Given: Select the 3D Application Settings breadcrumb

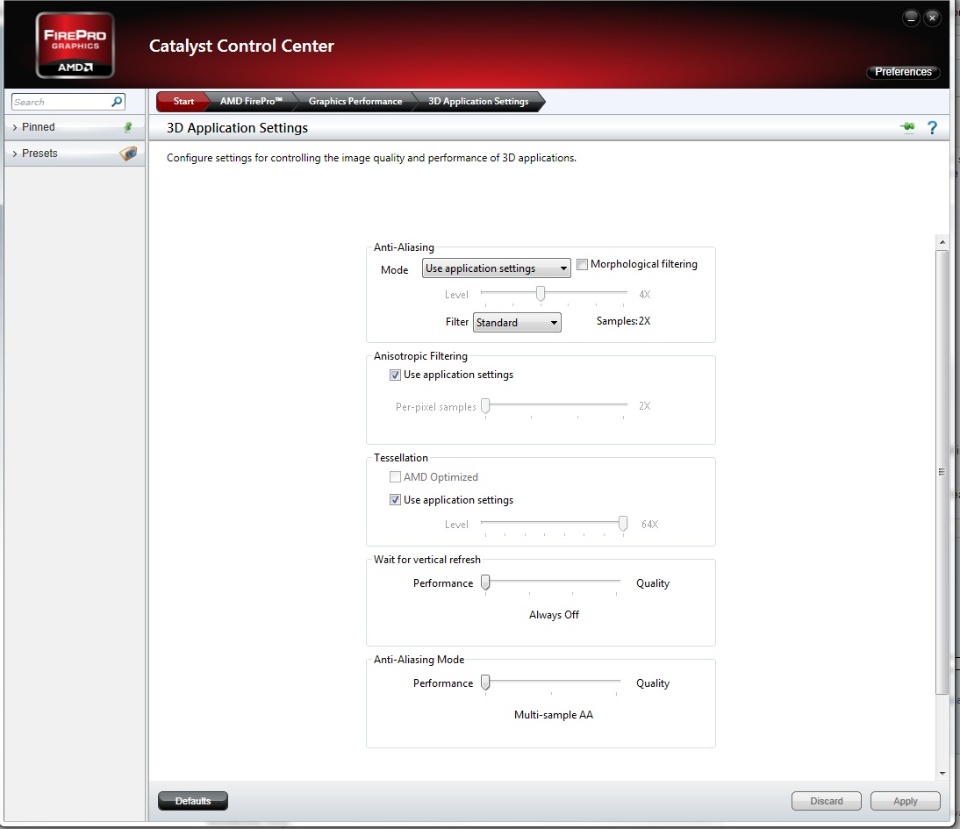Looking at the screenshot, I should point(478,101).
